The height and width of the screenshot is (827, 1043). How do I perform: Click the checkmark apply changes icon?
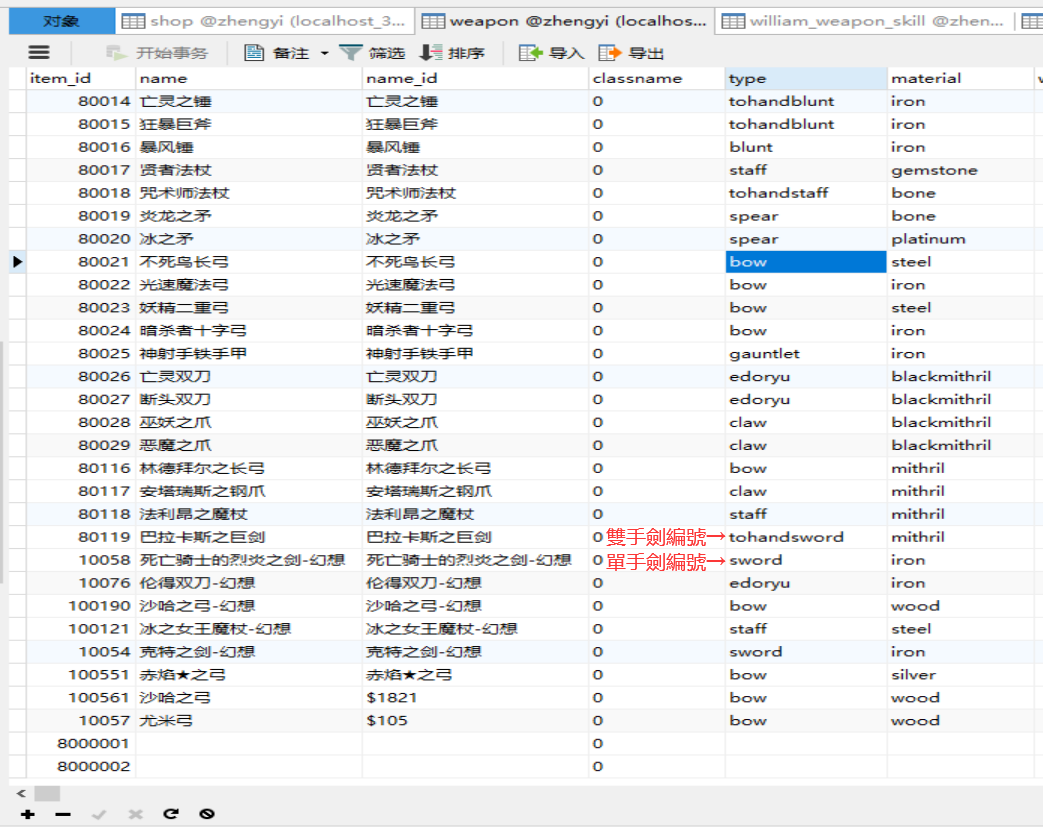pyautogui.click(x=99, y=814)
